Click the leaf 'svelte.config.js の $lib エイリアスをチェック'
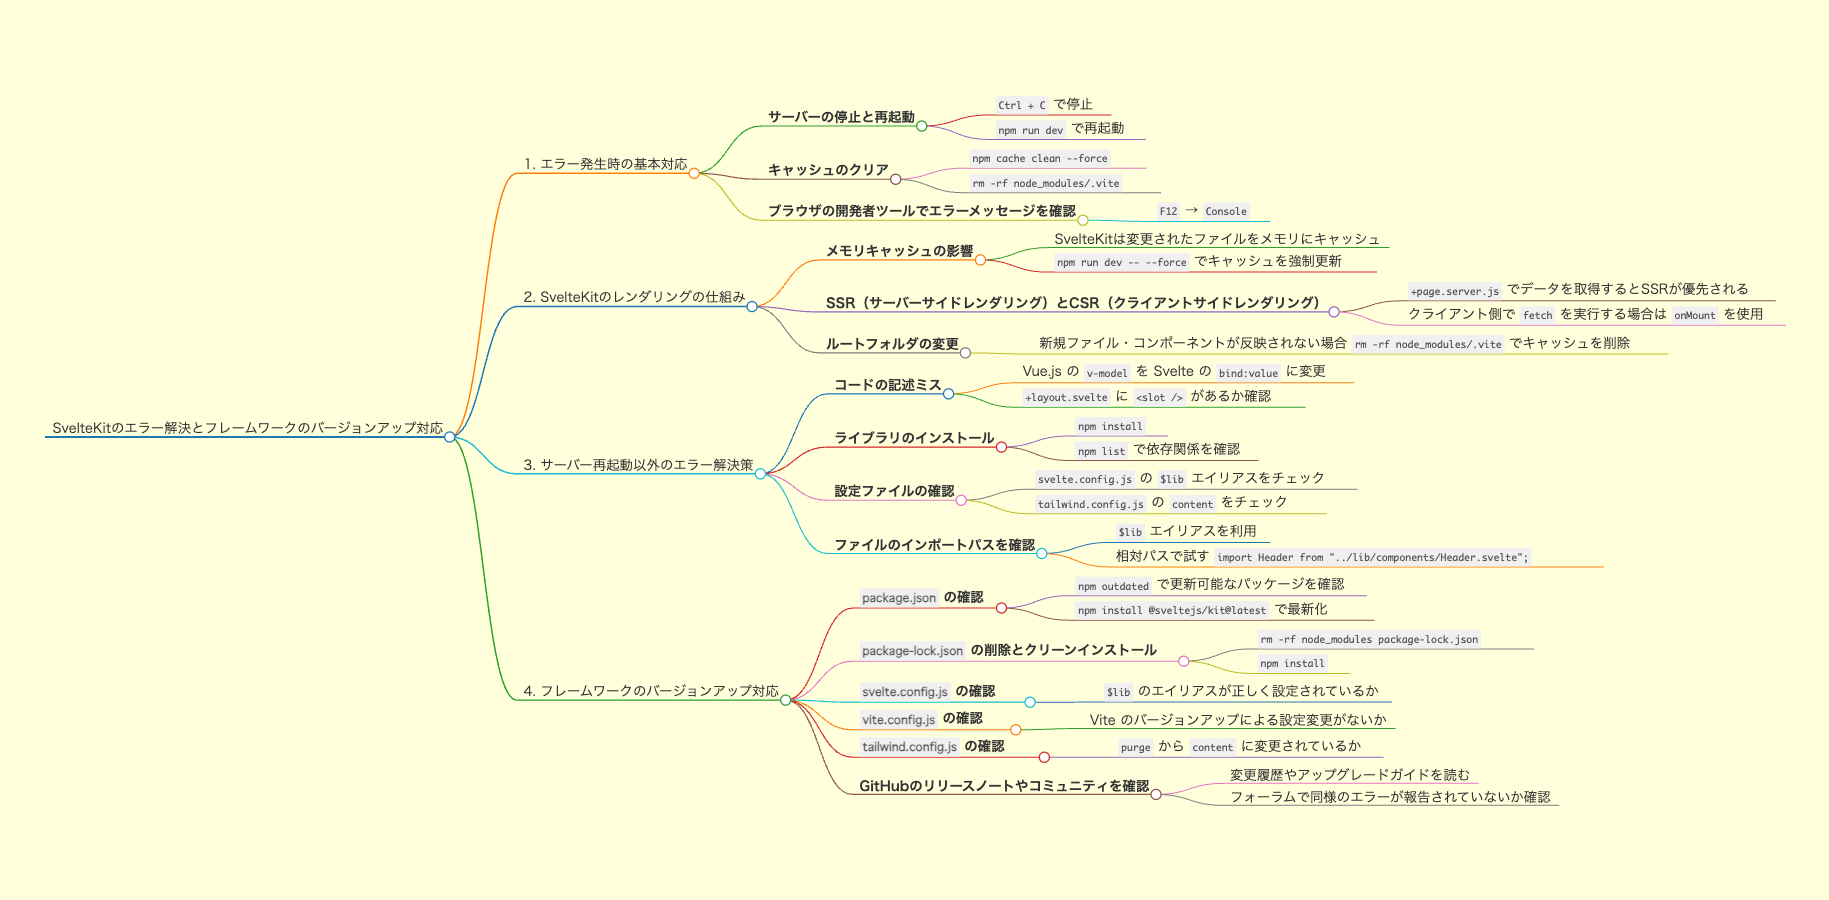 1180,478
